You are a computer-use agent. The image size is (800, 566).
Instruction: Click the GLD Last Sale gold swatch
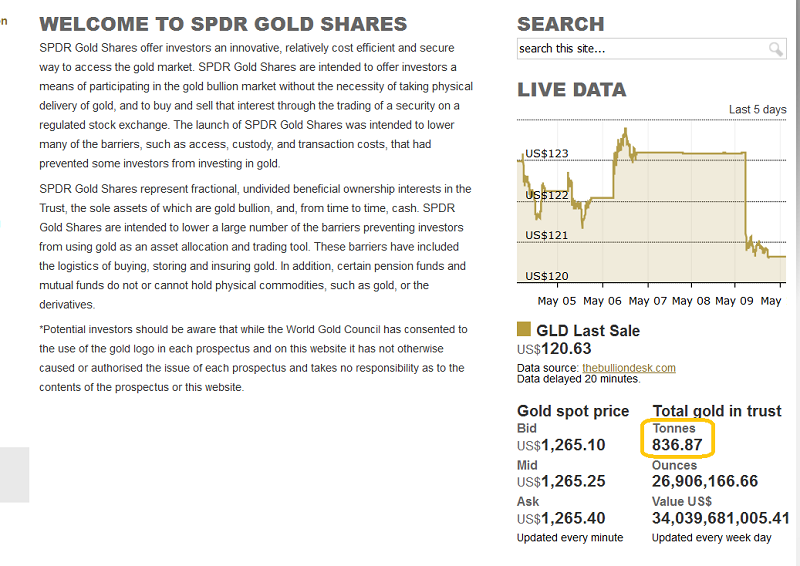523,329
